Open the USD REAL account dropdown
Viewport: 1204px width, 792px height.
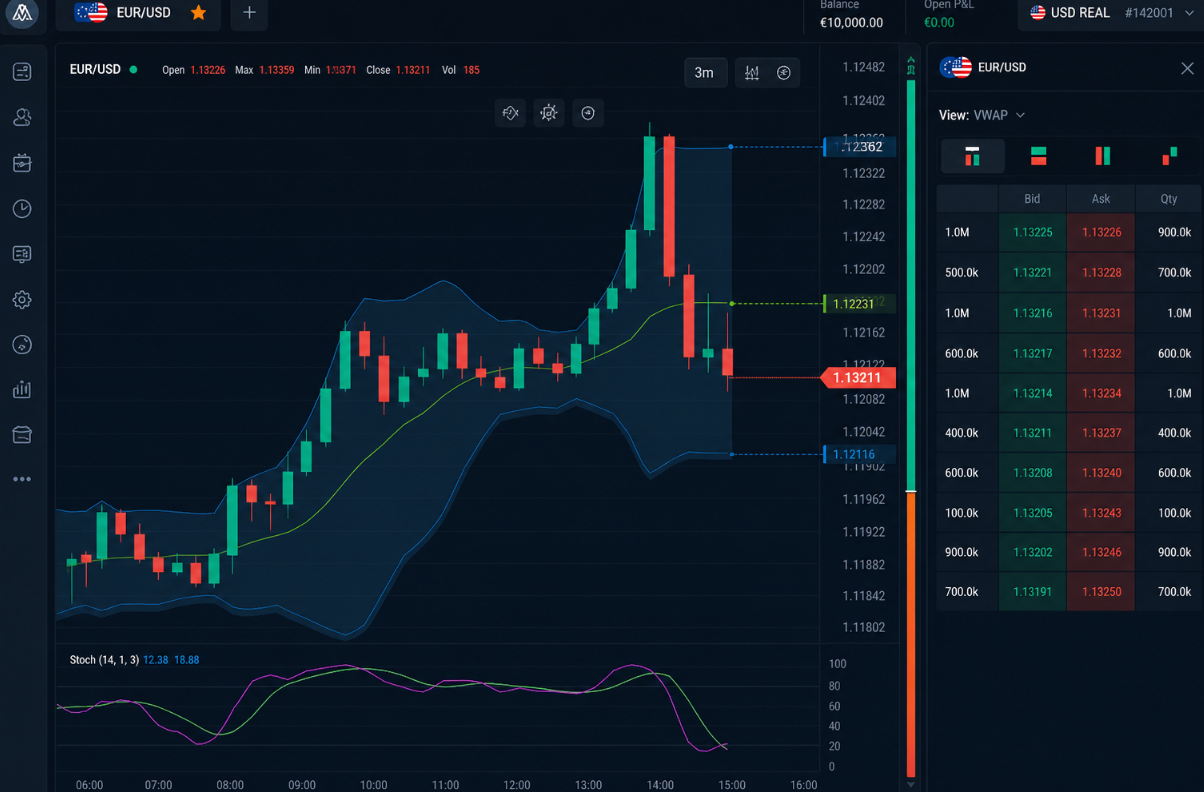1110,13
